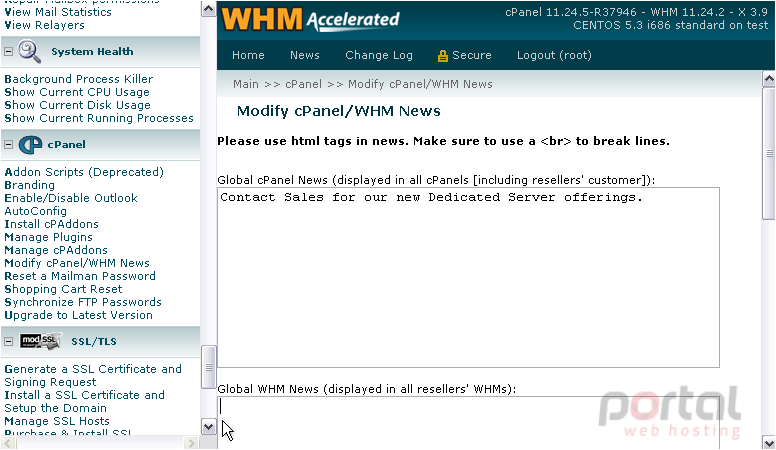
Task: Open Manage cPAddons
Action: 56,250
